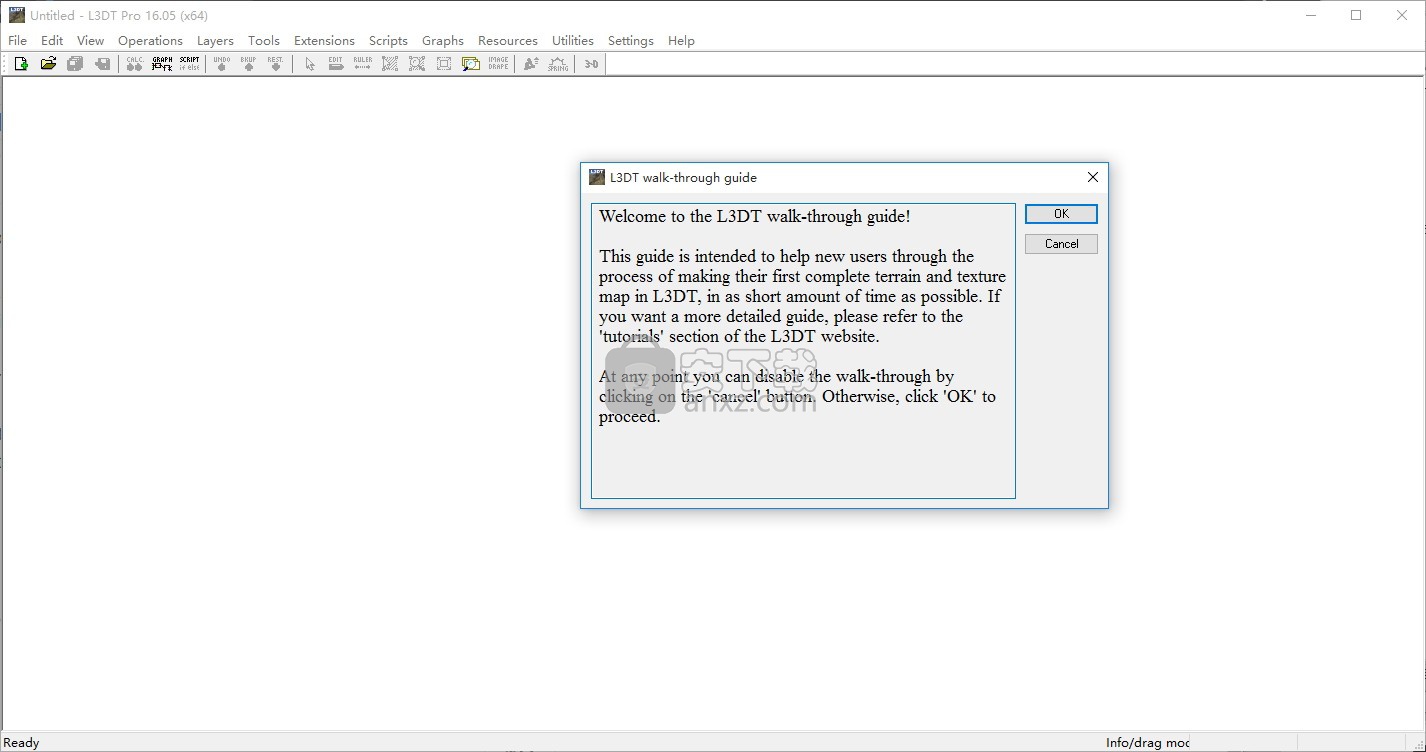Open the Extensions menu
The width and height of the screenshot is (1426, 752).
(x=324, y=41)
